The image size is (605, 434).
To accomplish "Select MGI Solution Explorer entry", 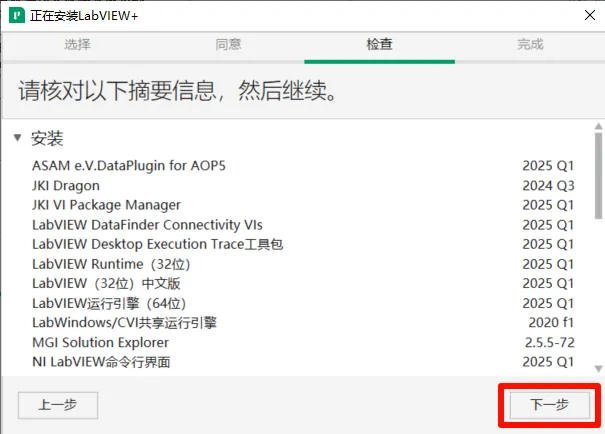I will [x=303, y=343].
